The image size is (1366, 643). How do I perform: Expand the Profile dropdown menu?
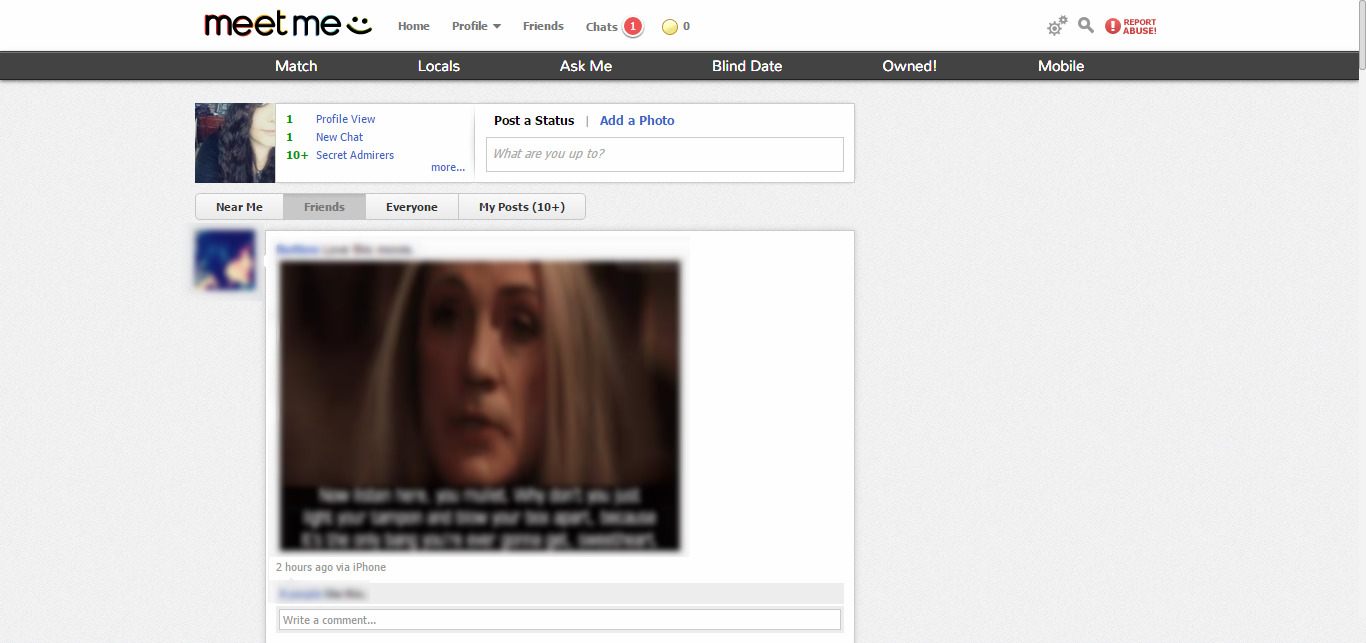click(x=476, y=26)
